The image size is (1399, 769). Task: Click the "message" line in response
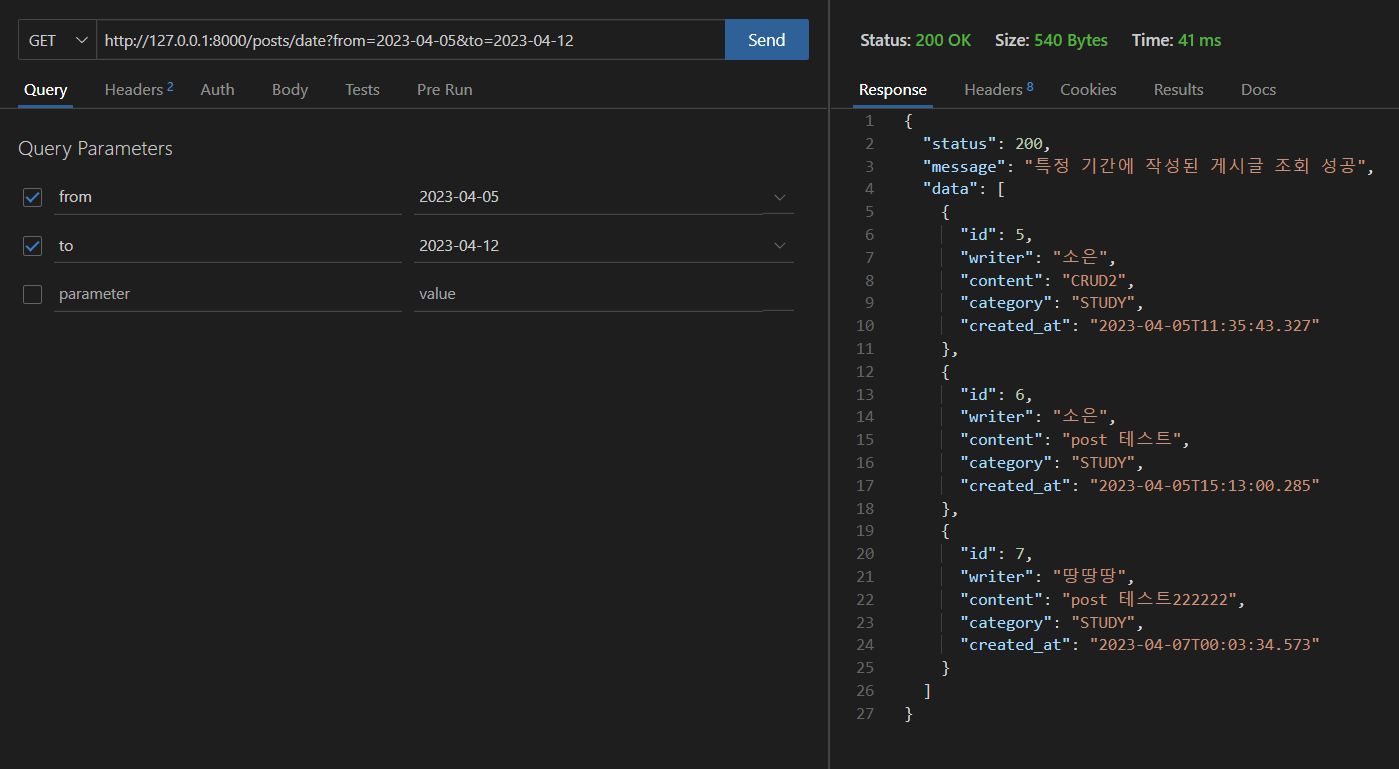[1149, 166]
